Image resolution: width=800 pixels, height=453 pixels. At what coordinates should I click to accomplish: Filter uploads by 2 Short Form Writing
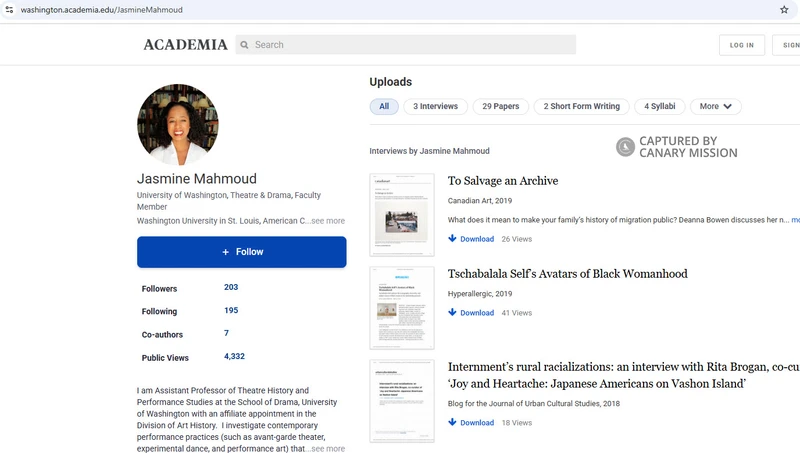pos(581,106)
